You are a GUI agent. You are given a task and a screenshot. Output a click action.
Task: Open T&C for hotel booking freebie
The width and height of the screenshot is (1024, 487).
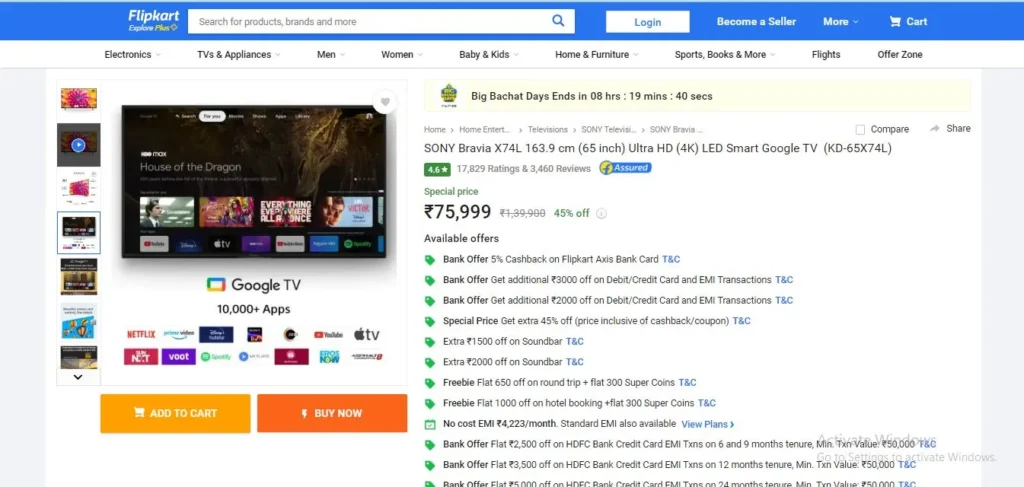tap(707, 403)
